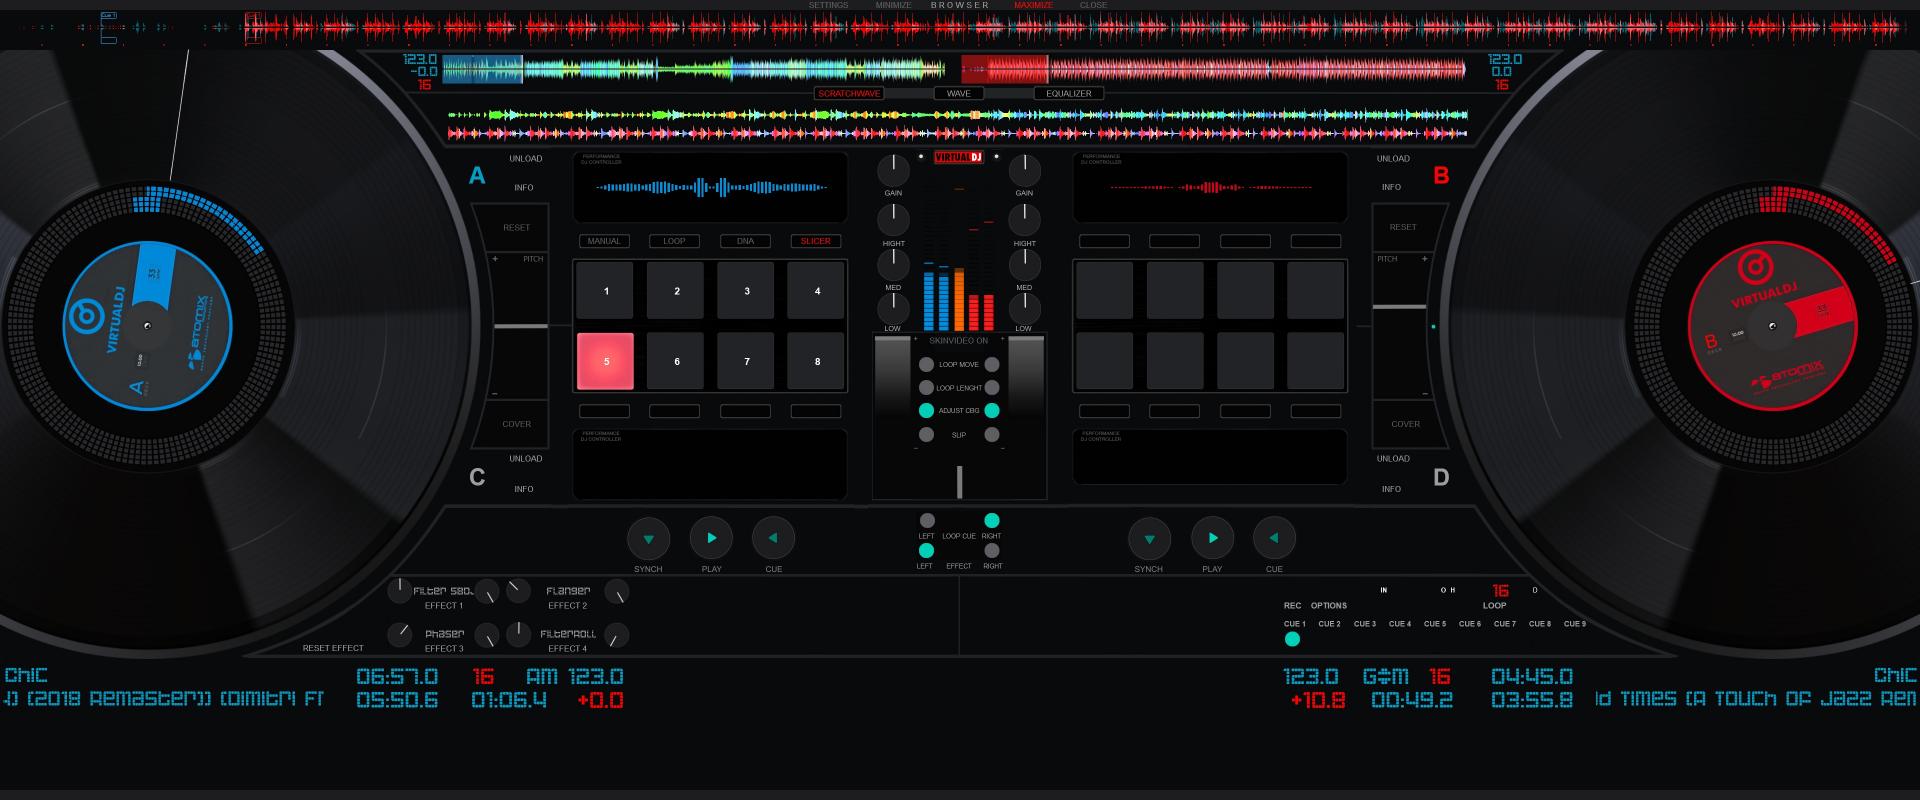This screenshot has width=1920, height=800.
Task: Click deck A Cue button
Action: tap(773, 538)
